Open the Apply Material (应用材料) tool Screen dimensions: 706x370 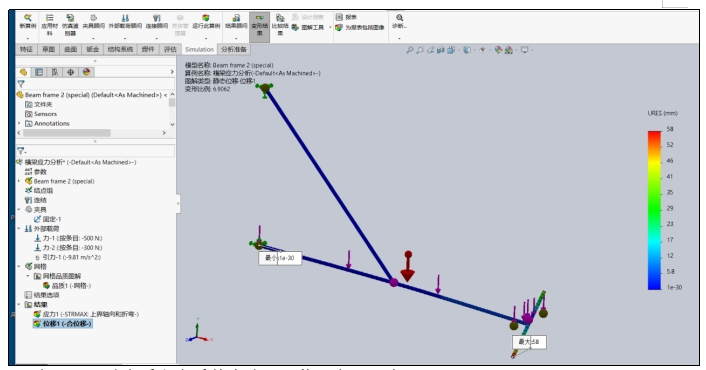click(x=50, y=25)
